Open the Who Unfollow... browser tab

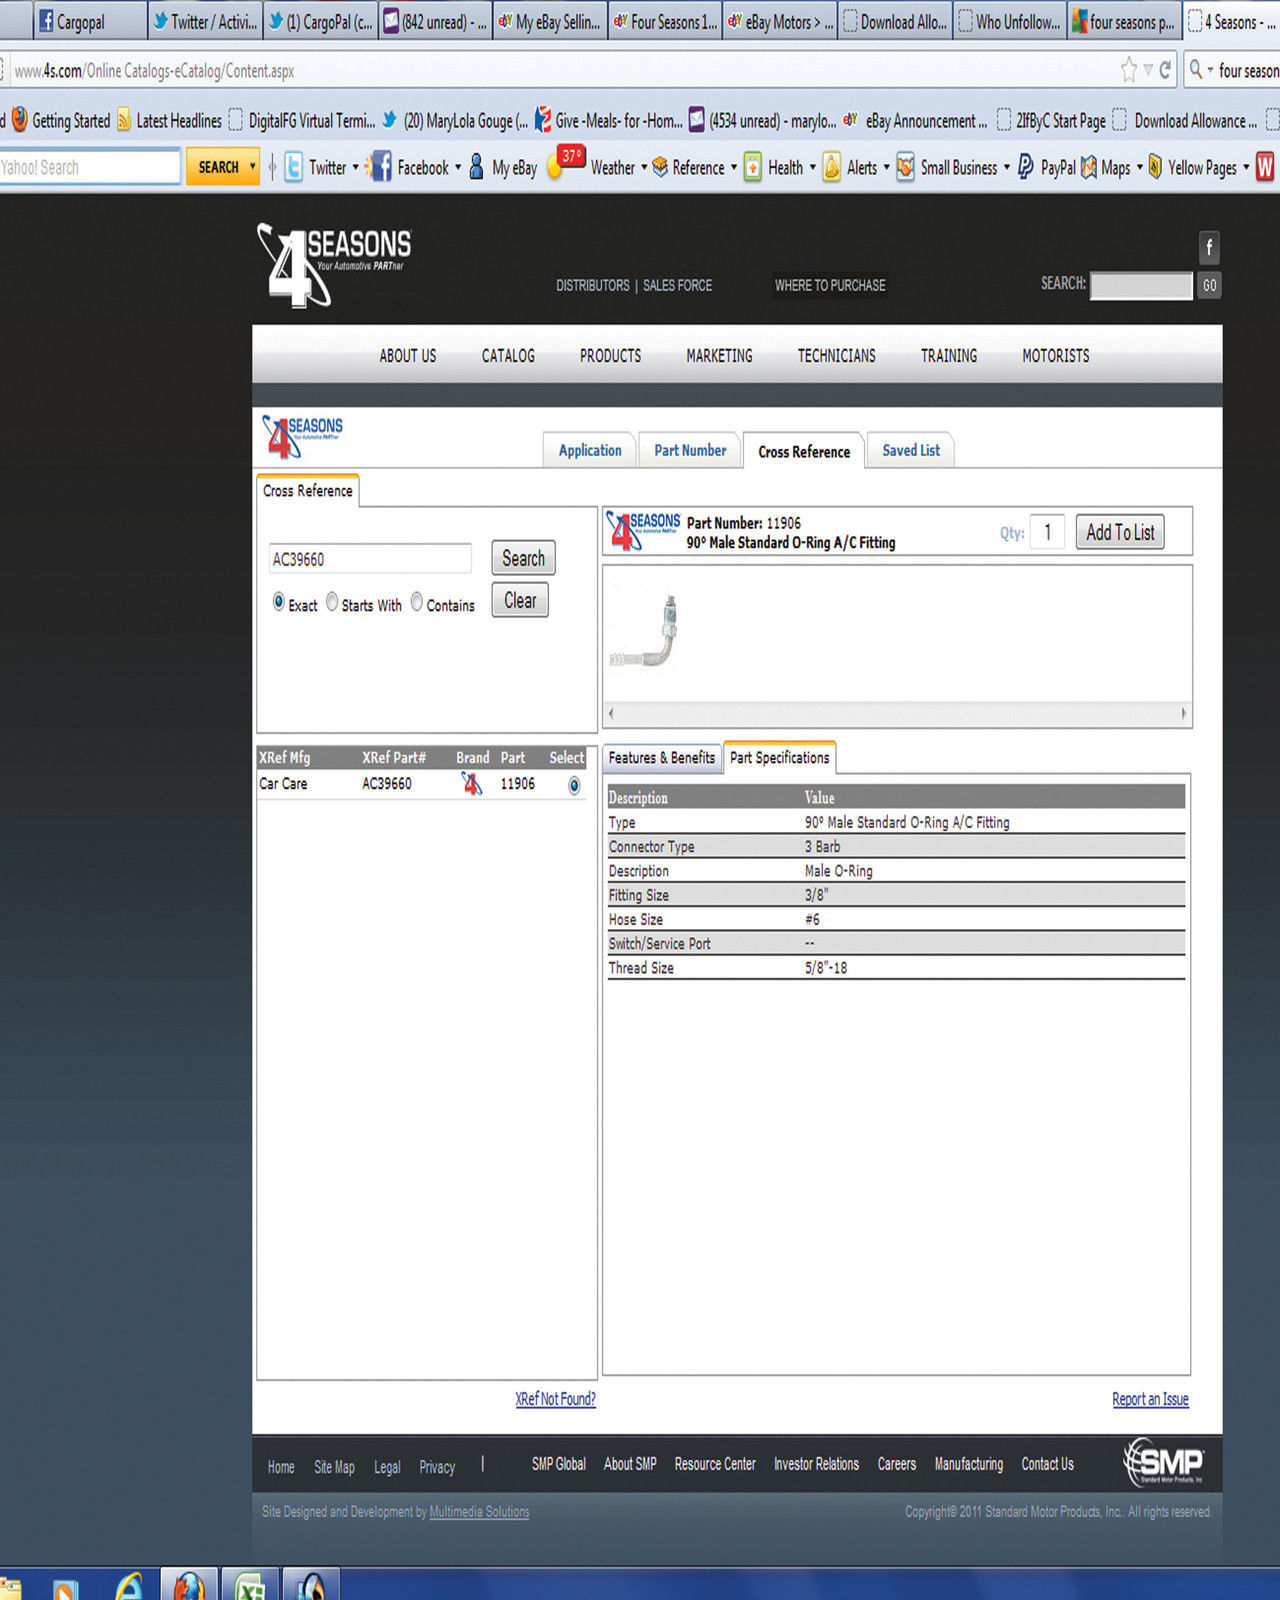click(x=1010, y=21)
